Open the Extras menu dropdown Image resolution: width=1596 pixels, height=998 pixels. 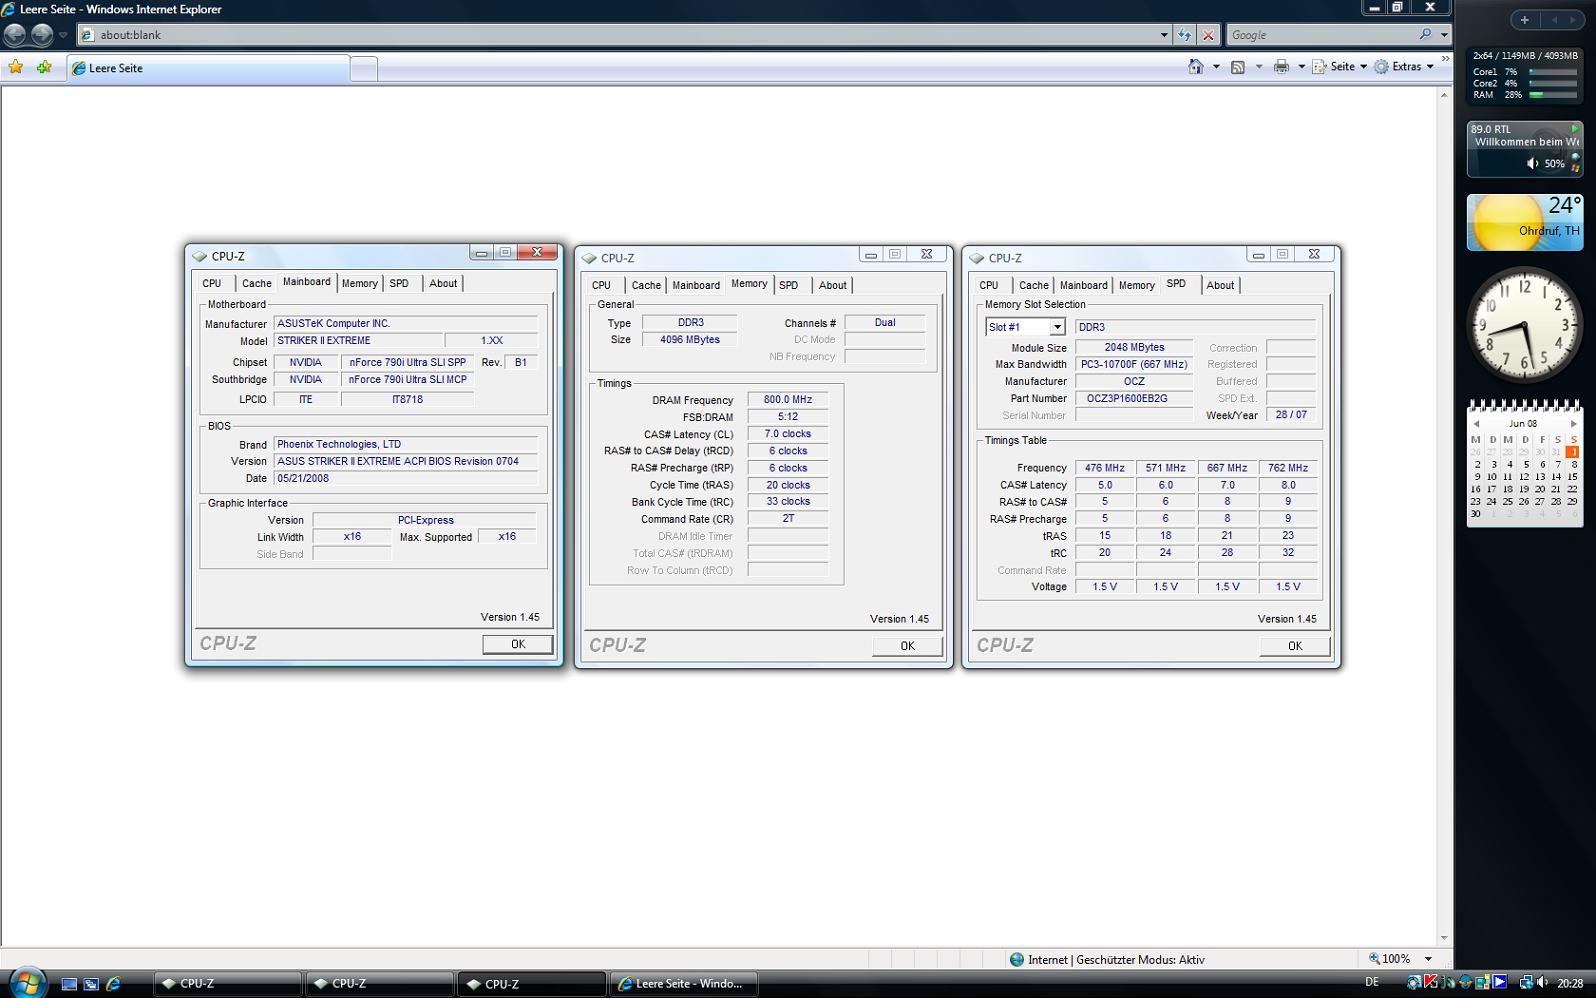click(x=1404, y=67)
